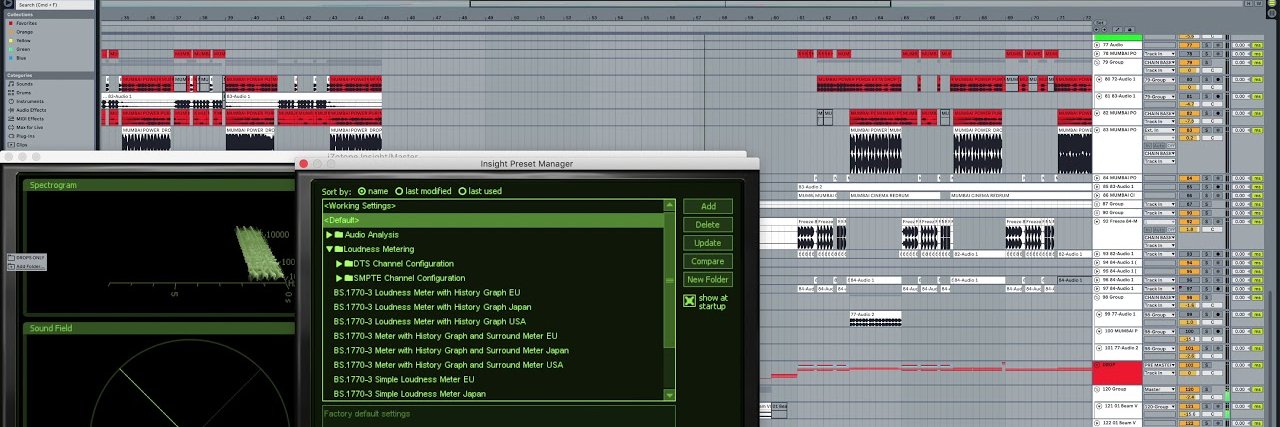Click the preset list scrollbar thumb
Screen dimensions: 1280x427
pyautogui.click(x=670, y=279)
